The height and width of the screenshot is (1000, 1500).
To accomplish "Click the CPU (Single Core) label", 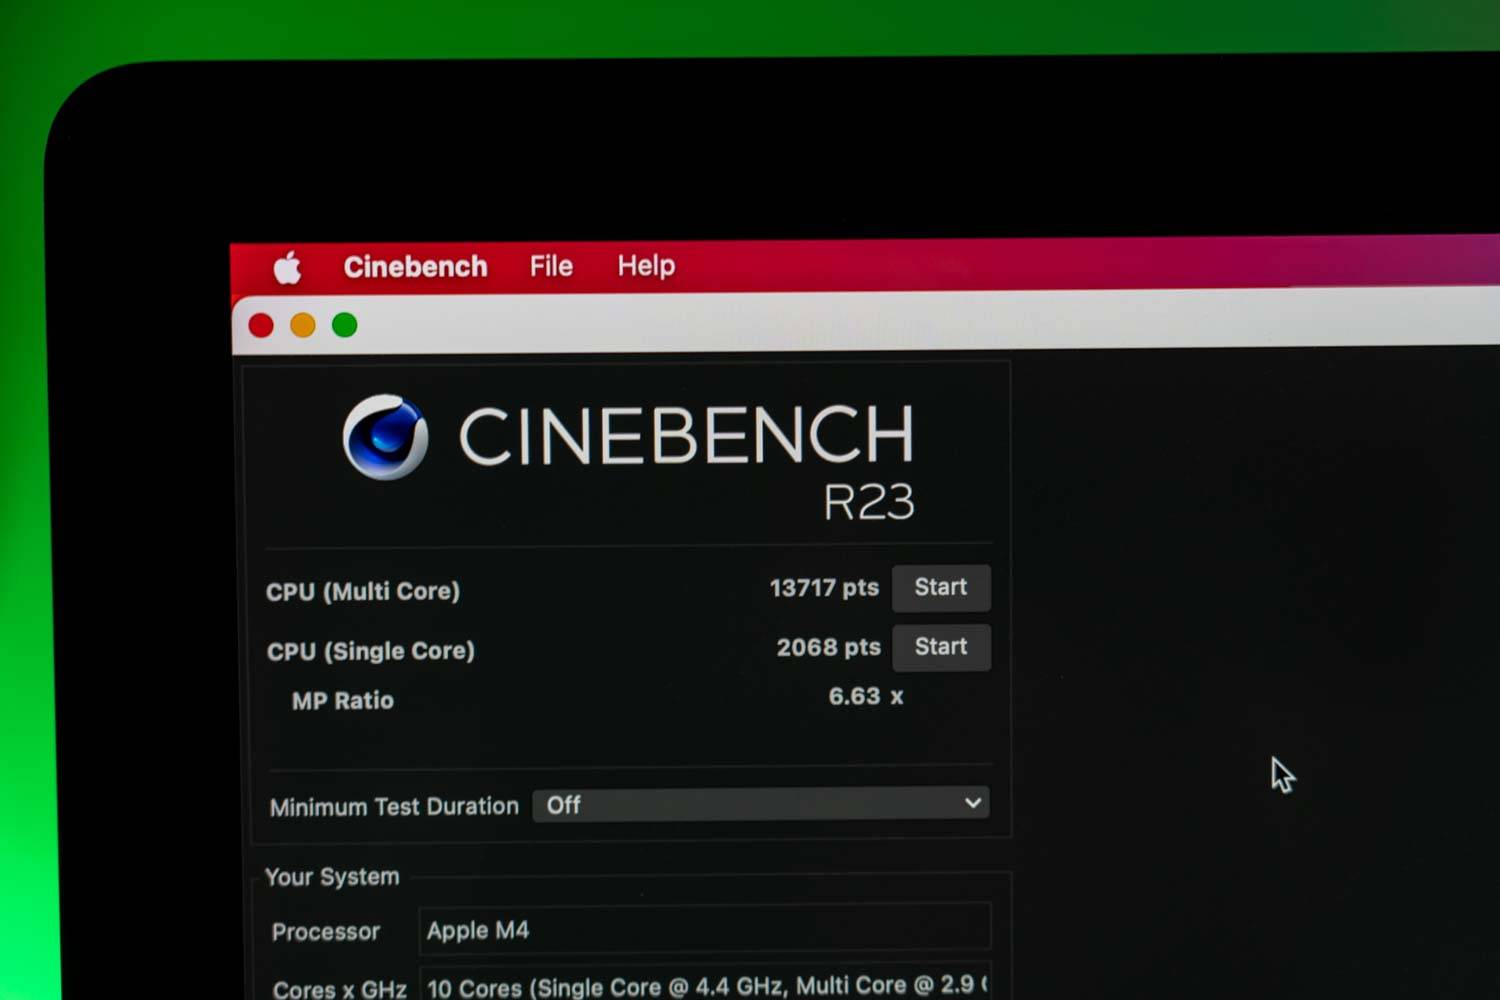I will coord(371,651).
